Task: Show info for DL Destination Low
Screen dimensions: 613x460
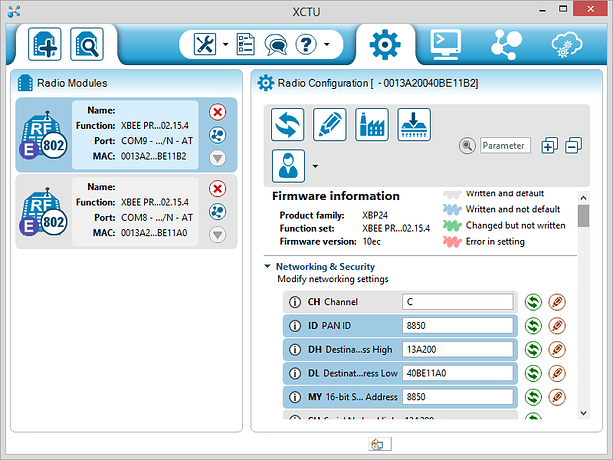Action: tap(295, 373)
